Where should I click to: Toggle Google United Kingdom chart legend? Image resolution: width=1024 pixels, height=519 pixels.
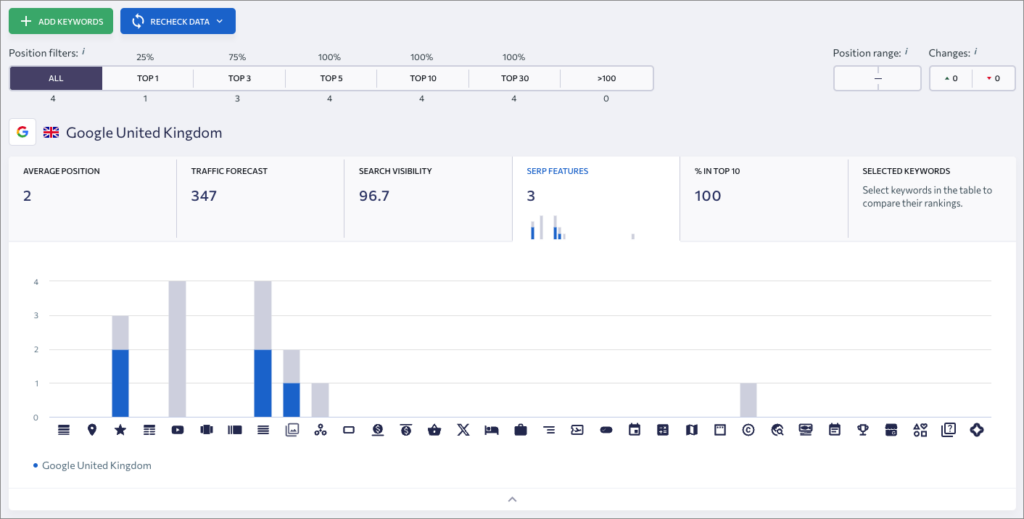(92, 465)
